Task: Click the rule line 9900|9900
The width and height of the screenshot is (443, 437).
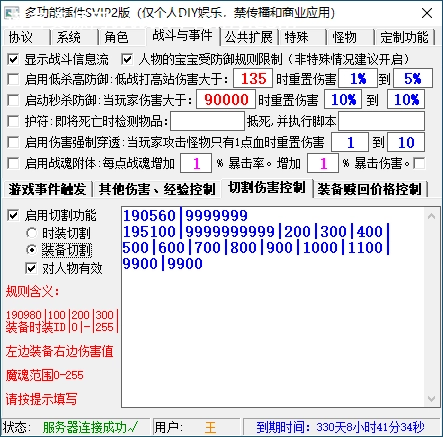Action: (163, 264)
